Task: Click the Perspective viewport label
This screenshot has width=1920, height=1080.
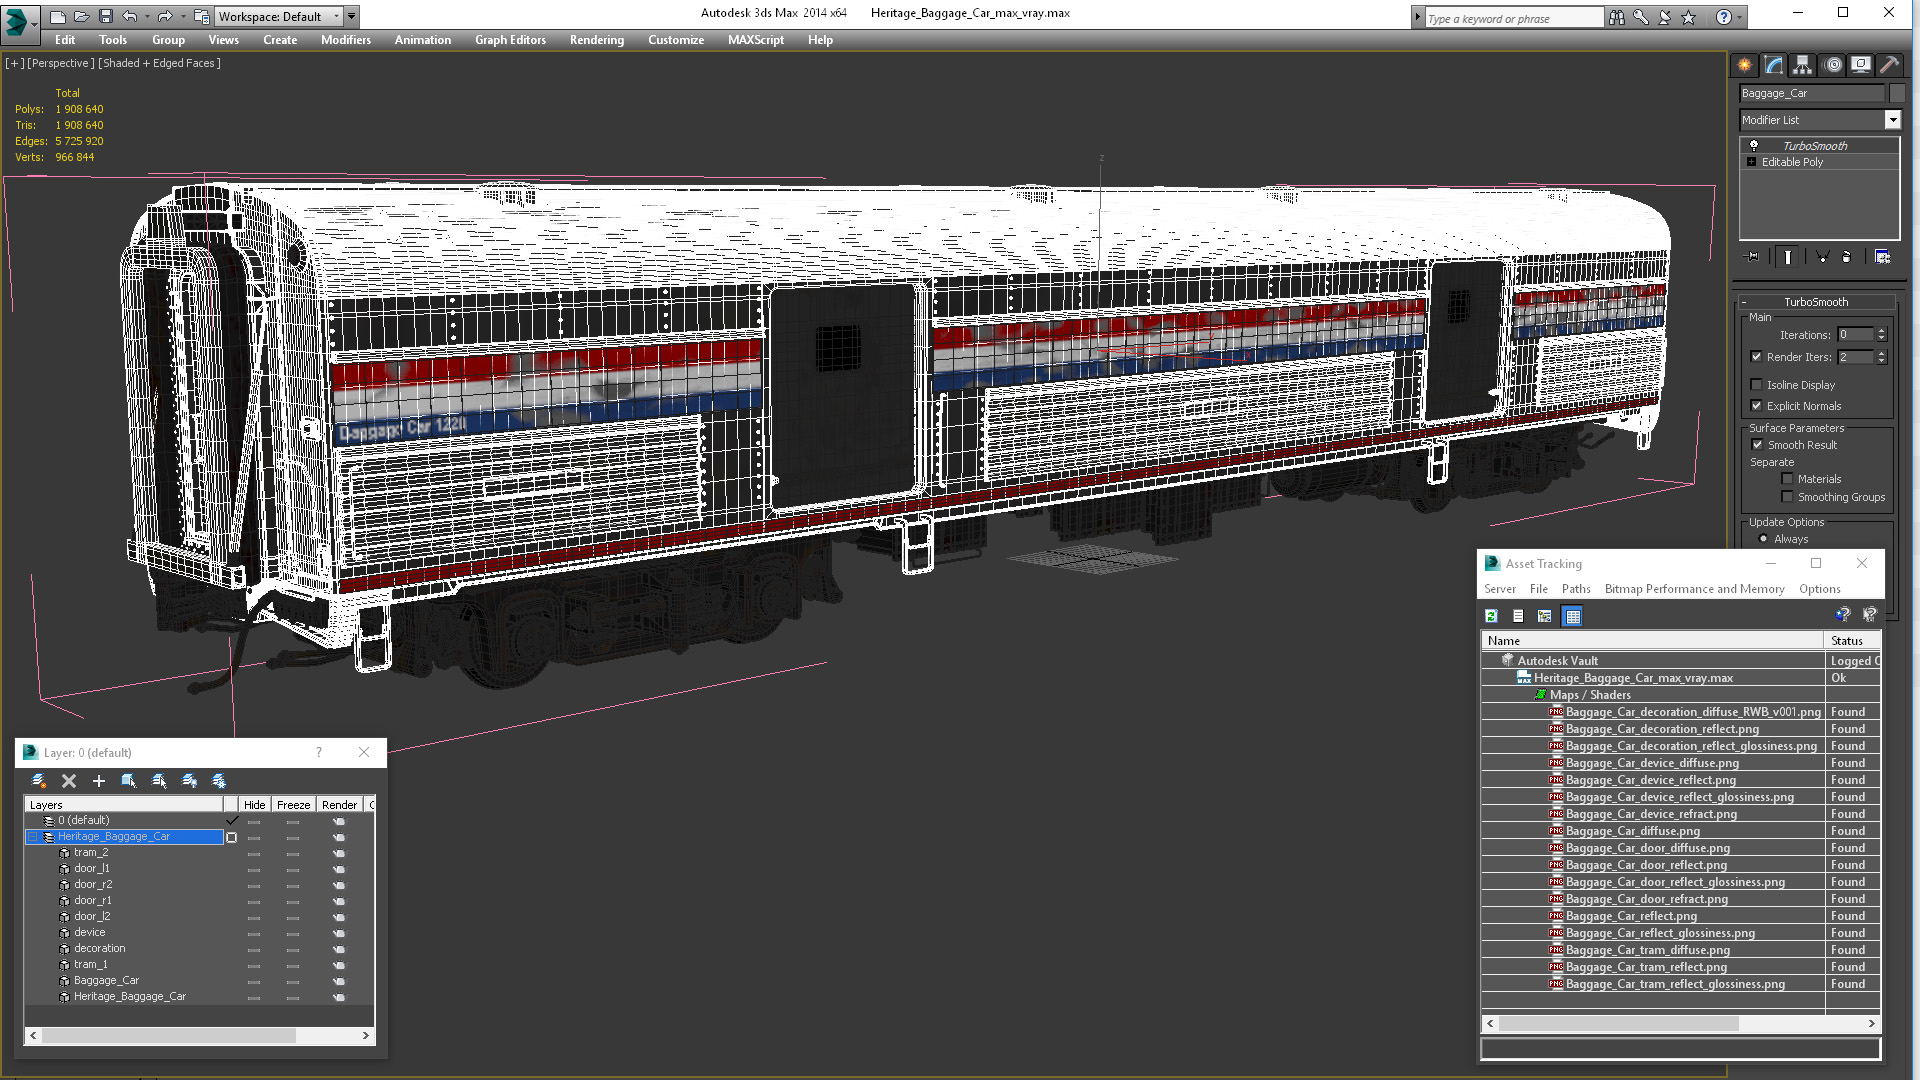Action: click(x=61, y=63)
